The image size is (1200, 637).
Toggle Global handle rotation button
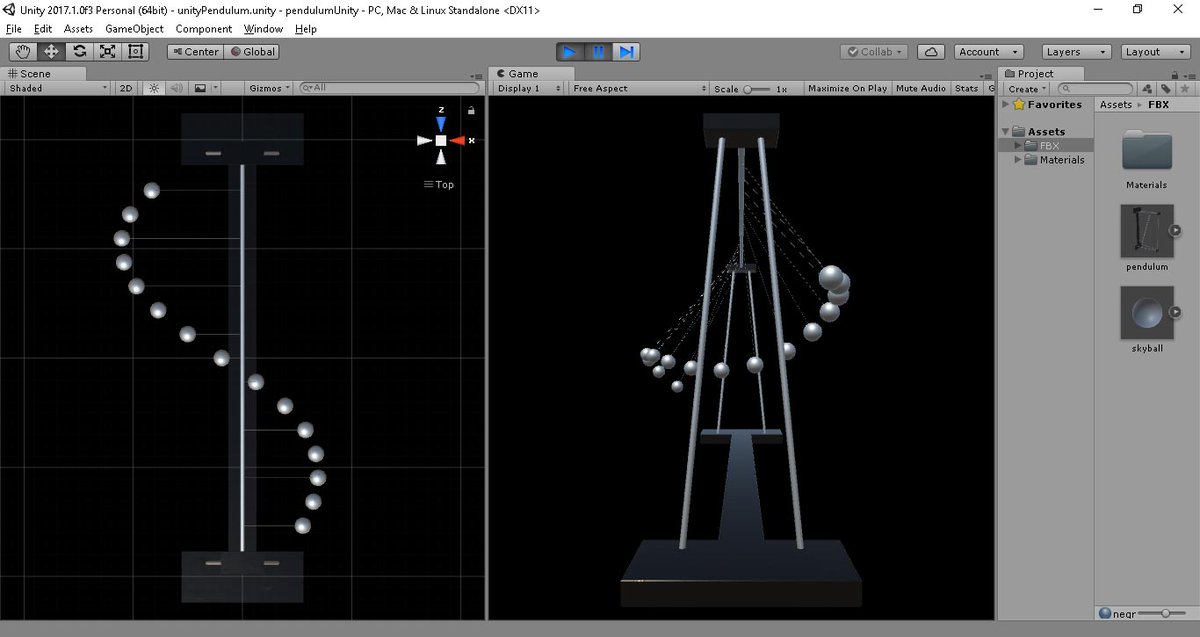point(252,51)
